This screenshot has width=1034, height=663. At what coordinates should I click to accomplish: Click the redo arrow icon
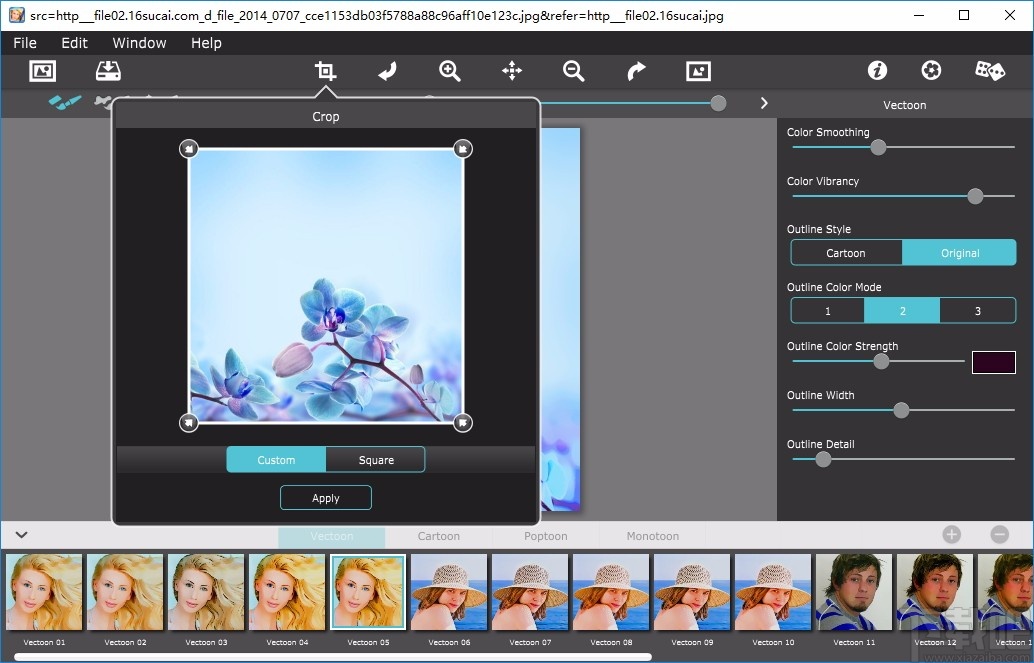[636, 71]
